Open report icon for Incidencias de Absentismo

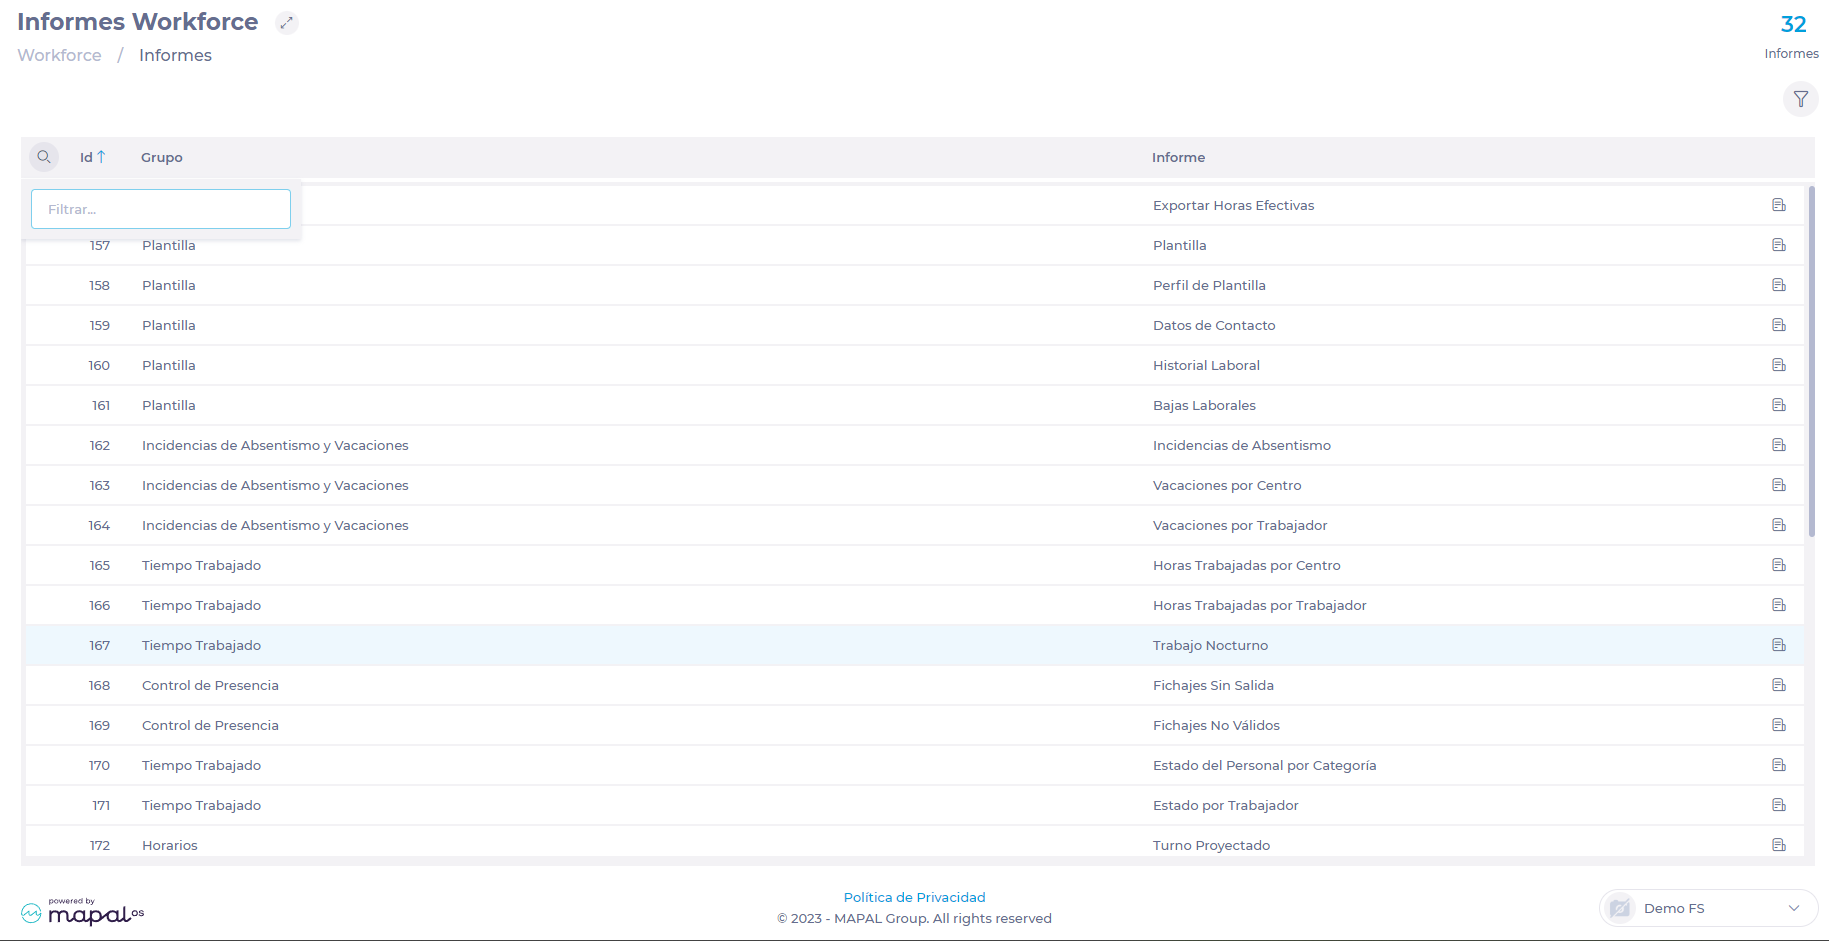(x=1778, y=445)
